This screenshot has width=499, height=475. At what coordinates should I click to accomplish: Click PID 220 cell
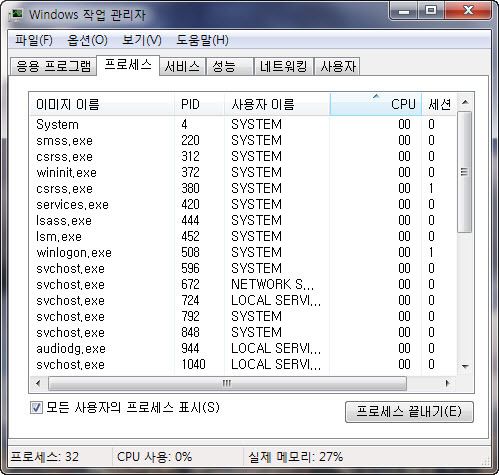tap(190, 140)
